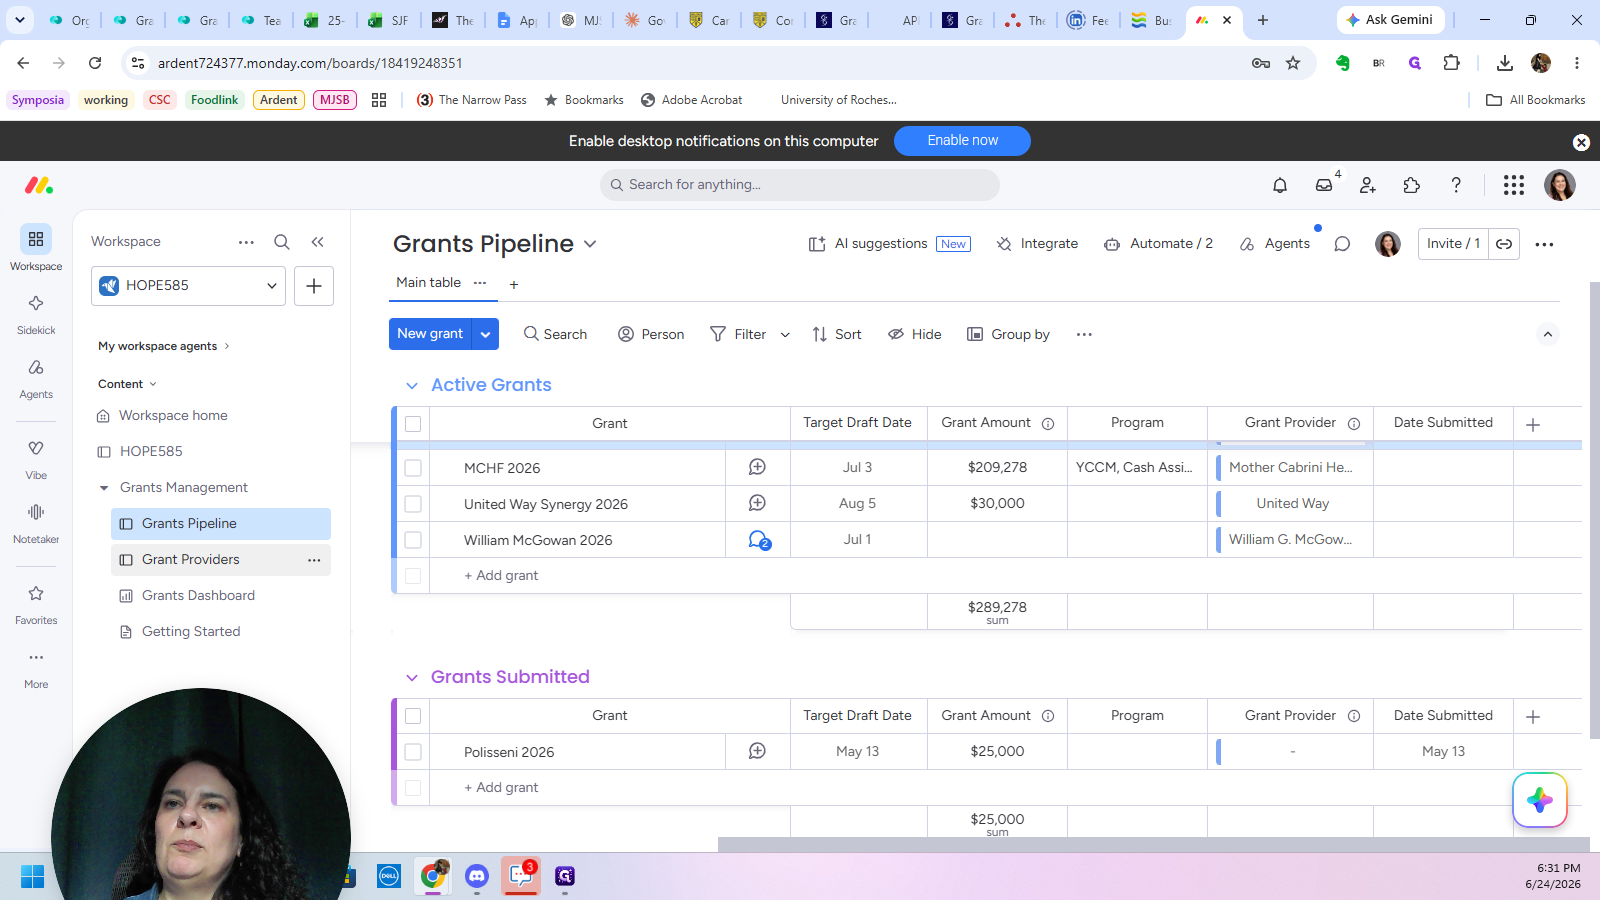The height and width of the screenshot is (900, 1600).
Task: Open Grant Providers row three-dot menu
Action: 314,560
